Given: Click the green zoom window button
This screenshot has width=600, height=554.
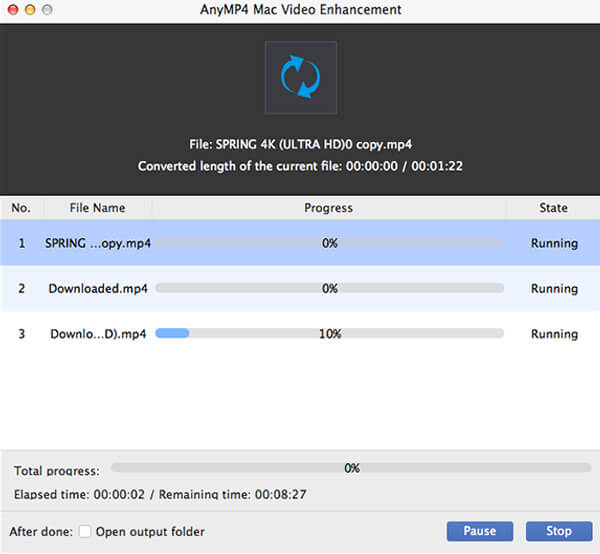Looking at the screenshot, I should (x=48, y=9).
